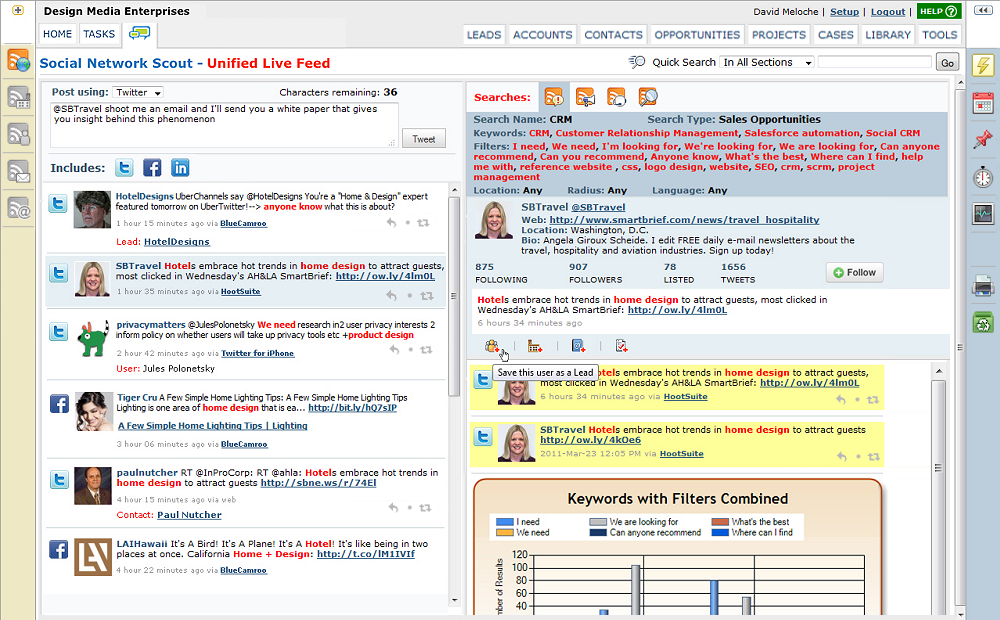Follow the SBTravel user

[855, 272]
